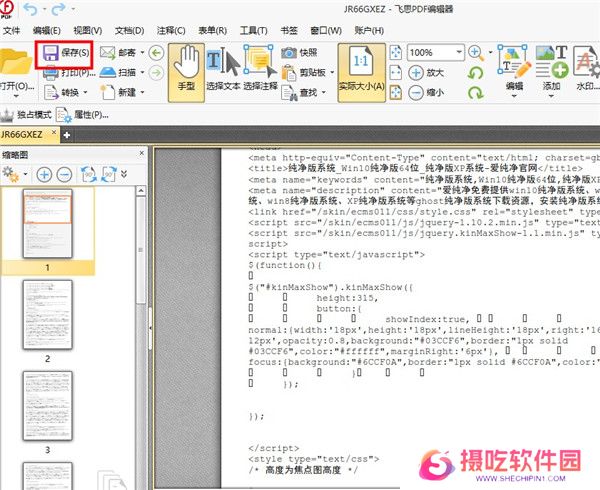
Task: Click the Convert (转换) icon
Action: (51, 92)
